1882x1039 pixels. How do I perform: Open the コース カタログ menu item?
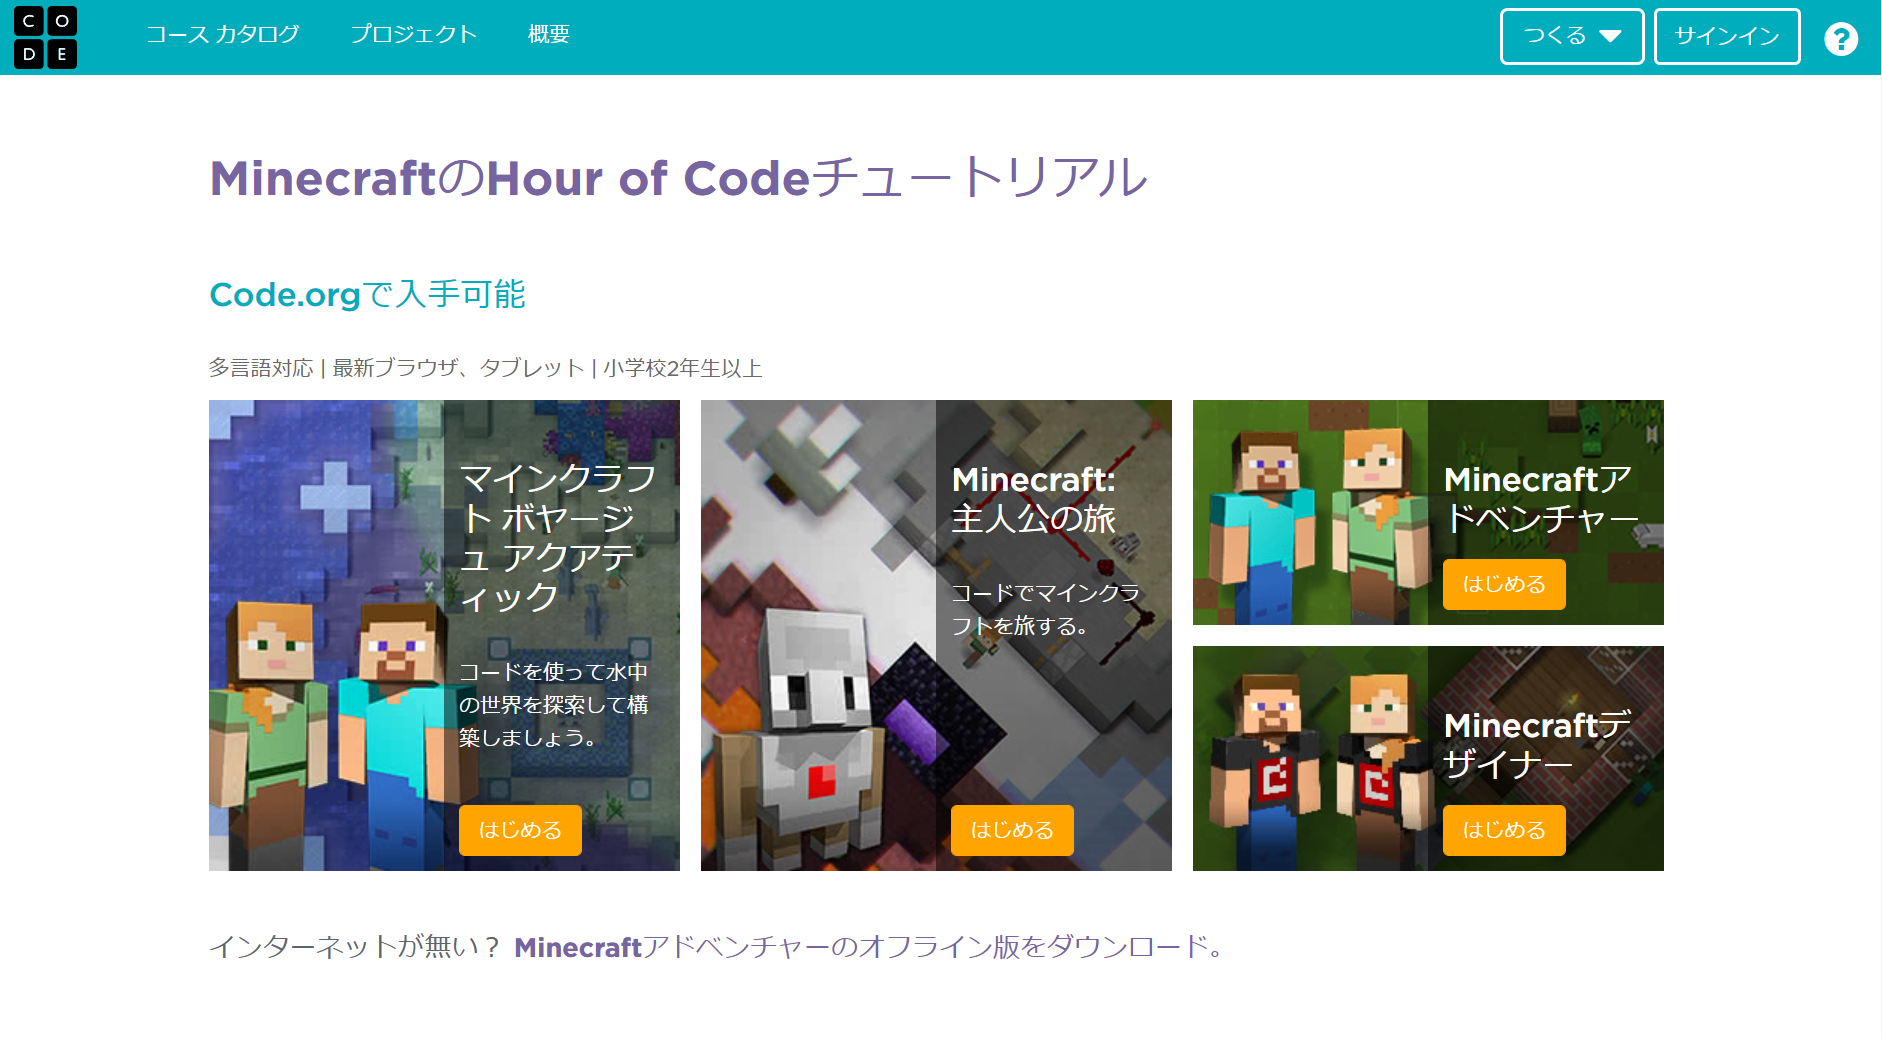click(x=222, y=34)
